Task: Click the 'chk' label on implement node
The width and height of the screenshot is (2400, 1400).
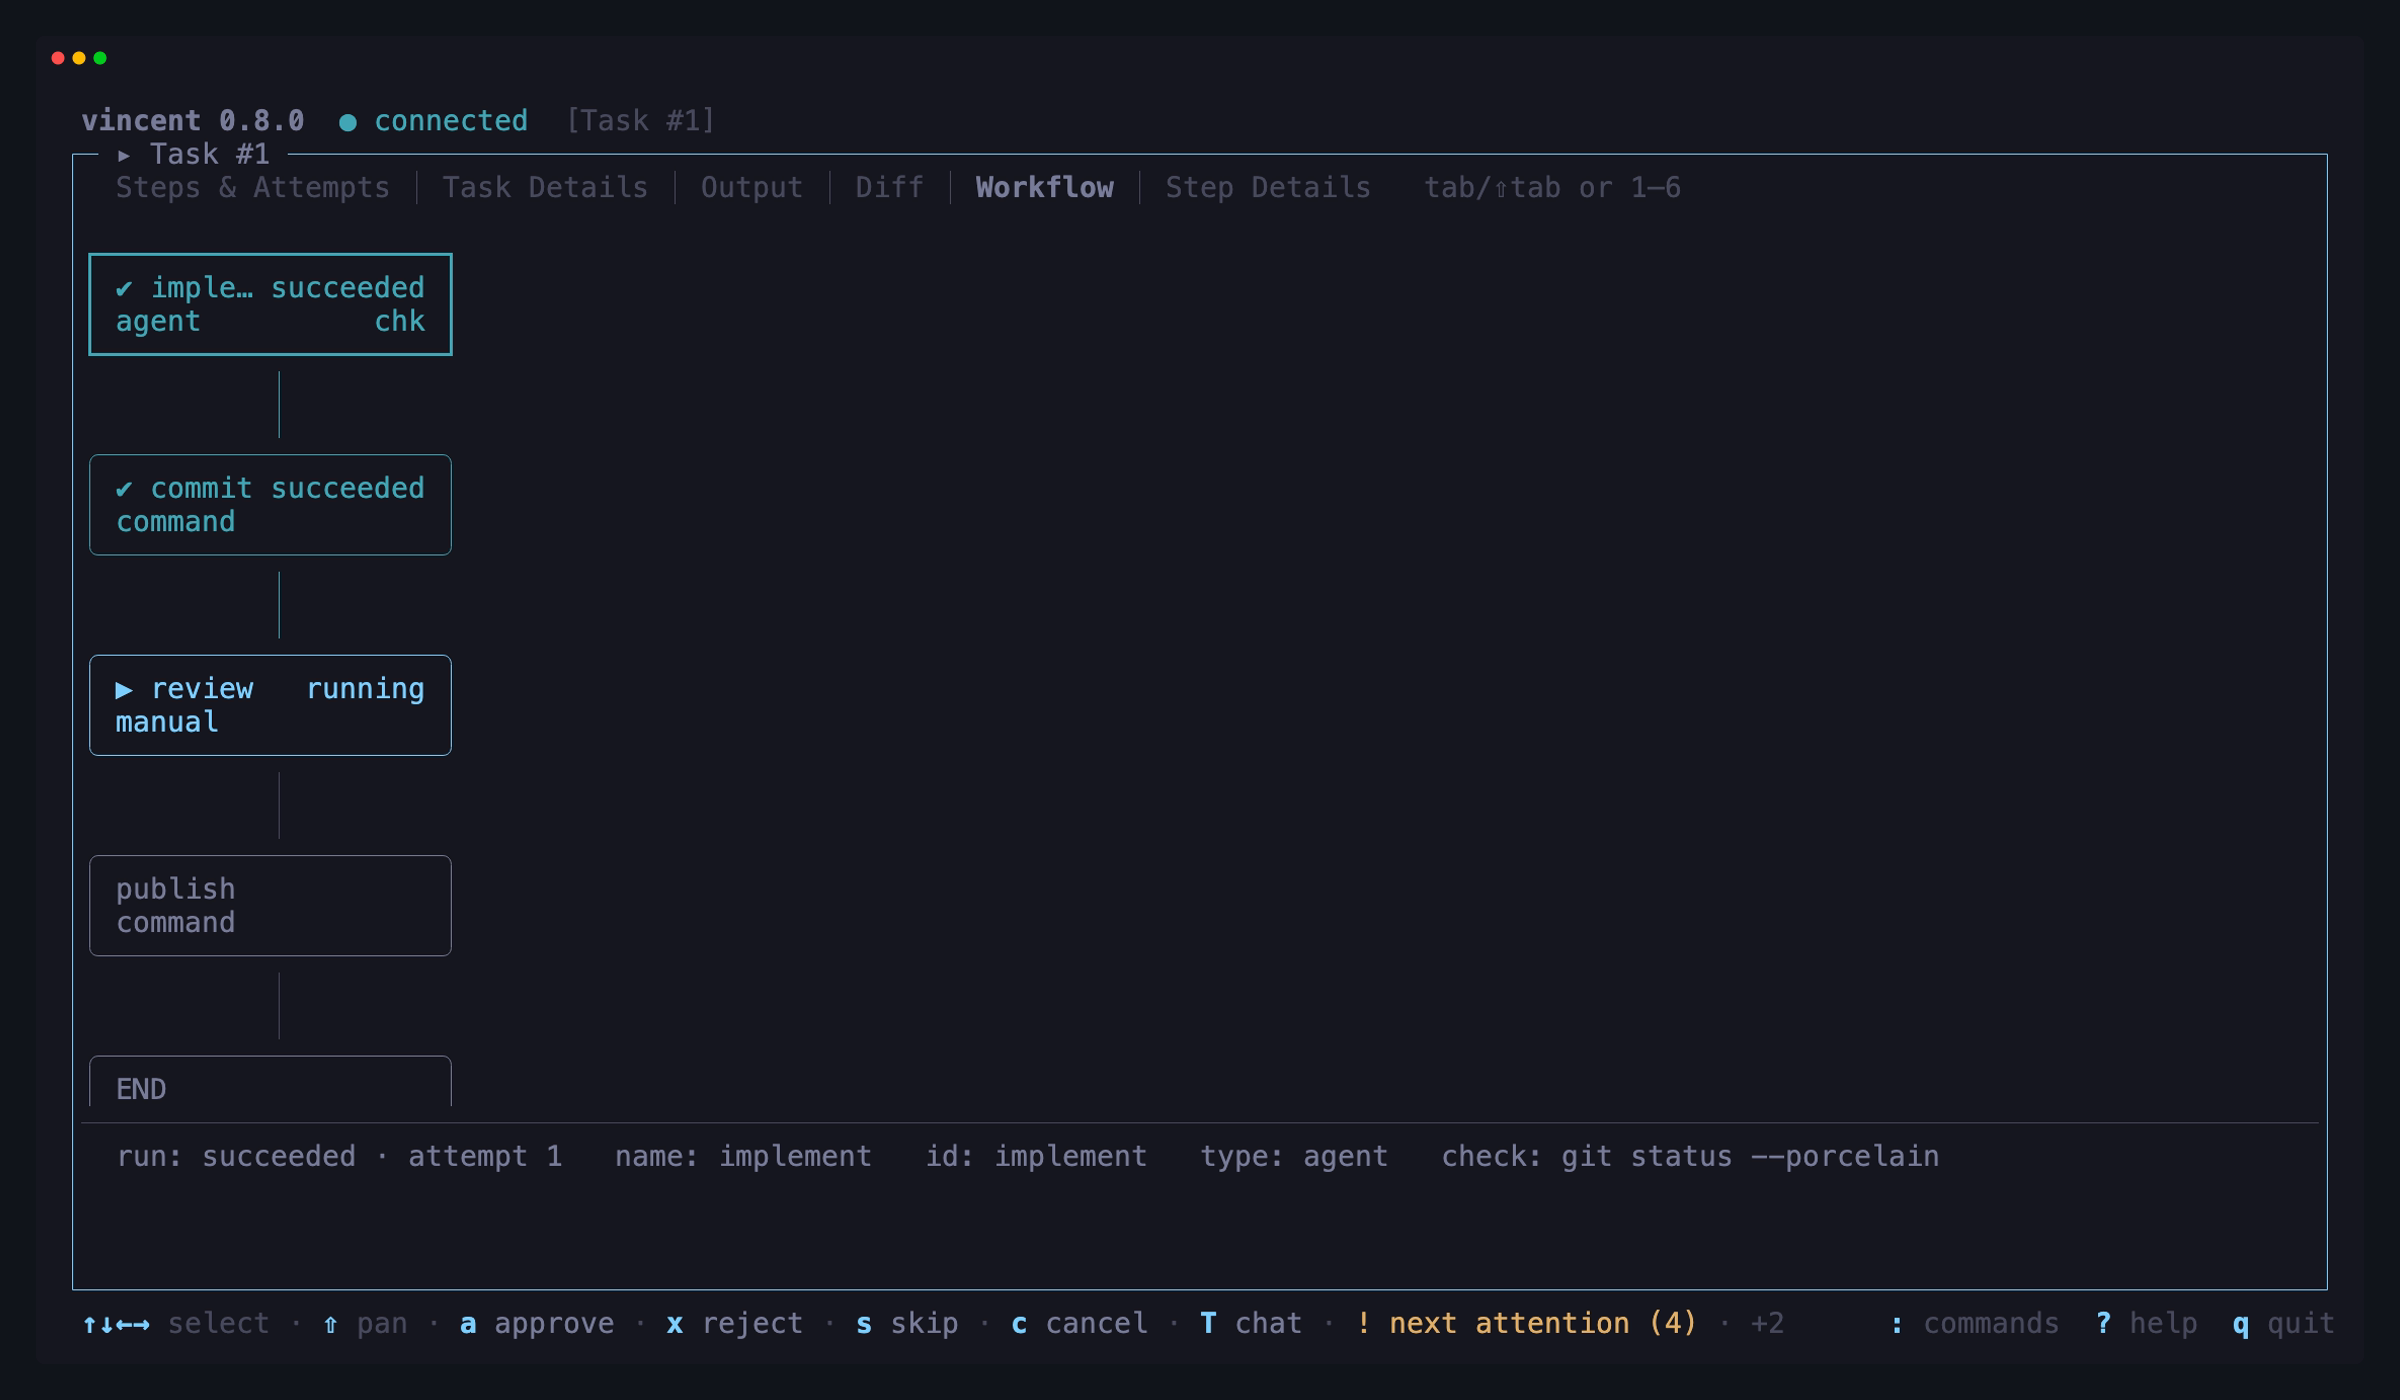Action: coord(400,322)
